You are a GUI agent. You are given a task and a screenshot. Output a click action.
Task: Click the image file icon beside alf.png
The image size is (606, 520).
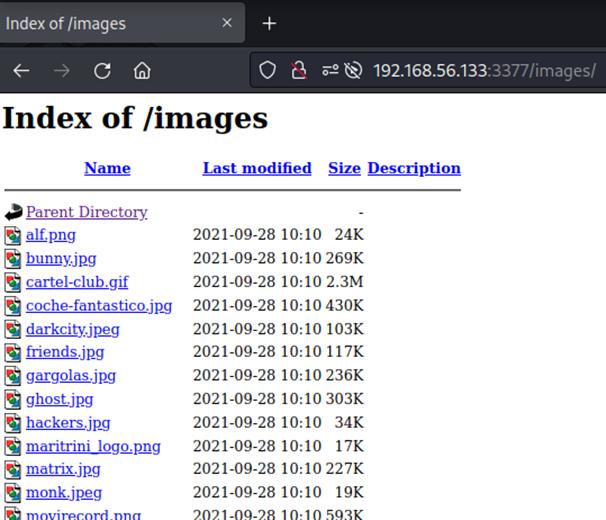13,236
